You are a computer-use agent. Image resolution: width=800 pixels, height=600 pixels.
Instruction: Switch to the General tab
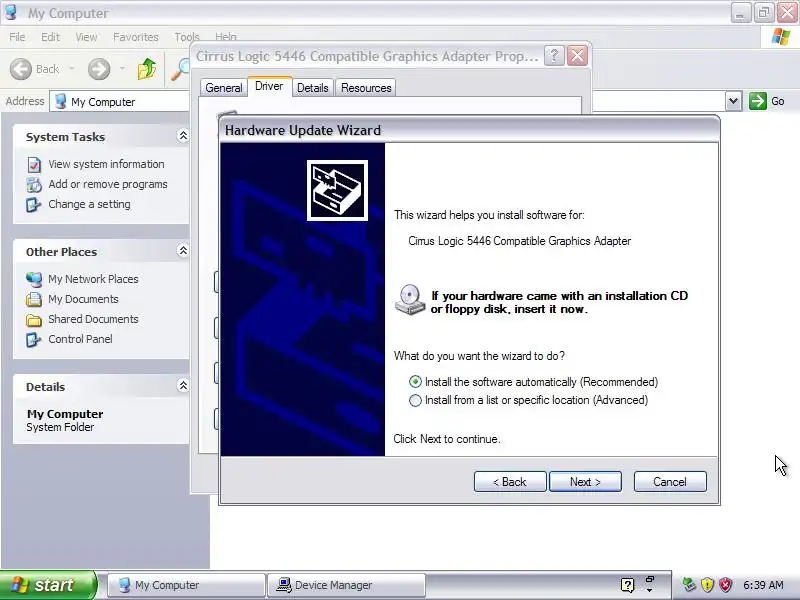tap(223, 88)
